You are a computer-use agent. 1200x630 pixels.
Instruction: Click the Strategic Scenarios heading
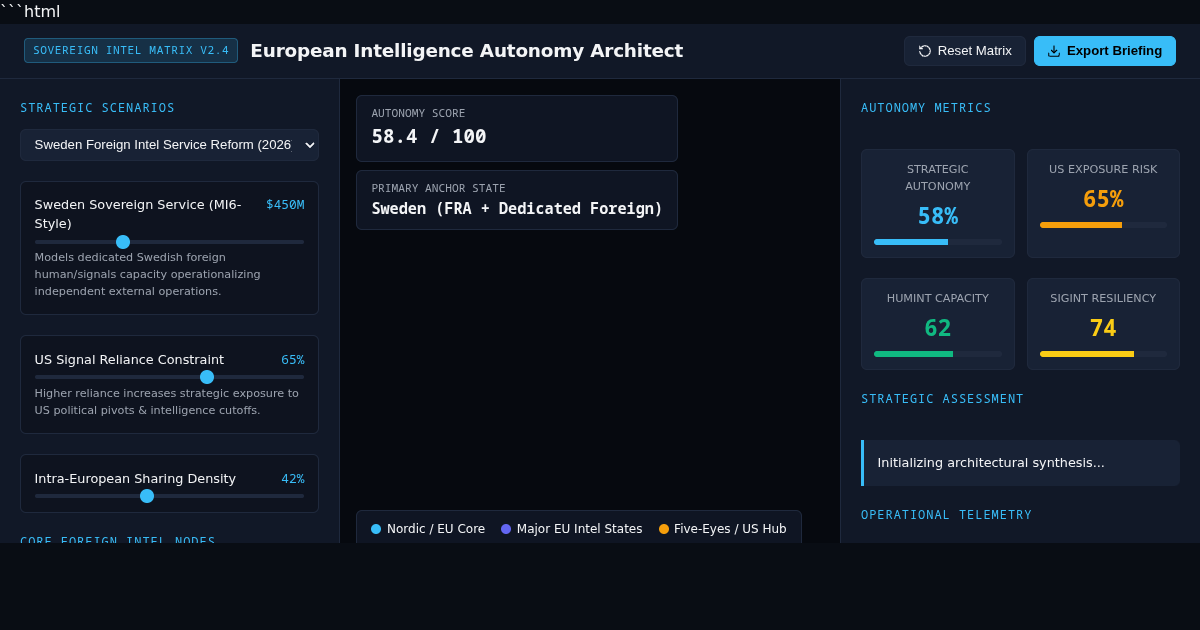tap(98, 108)
